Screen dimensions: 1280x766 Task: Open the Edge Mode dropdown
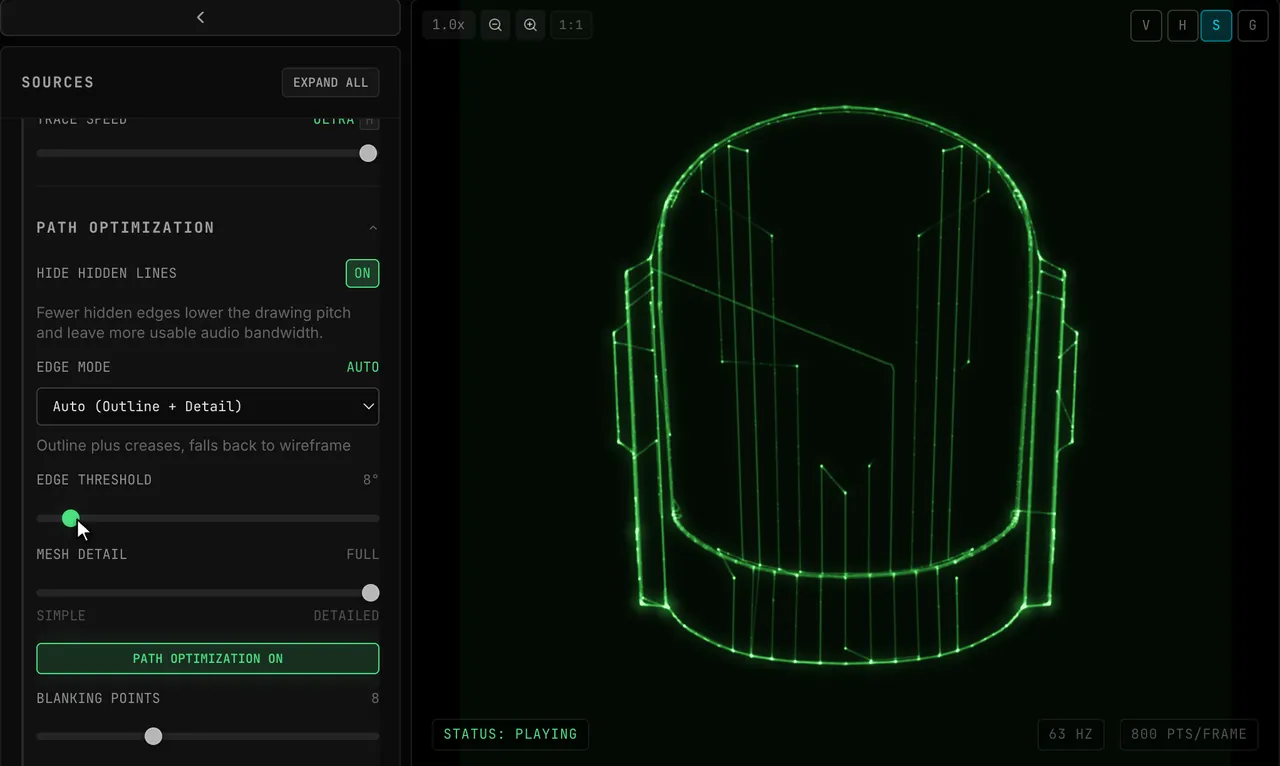point(208,406)
